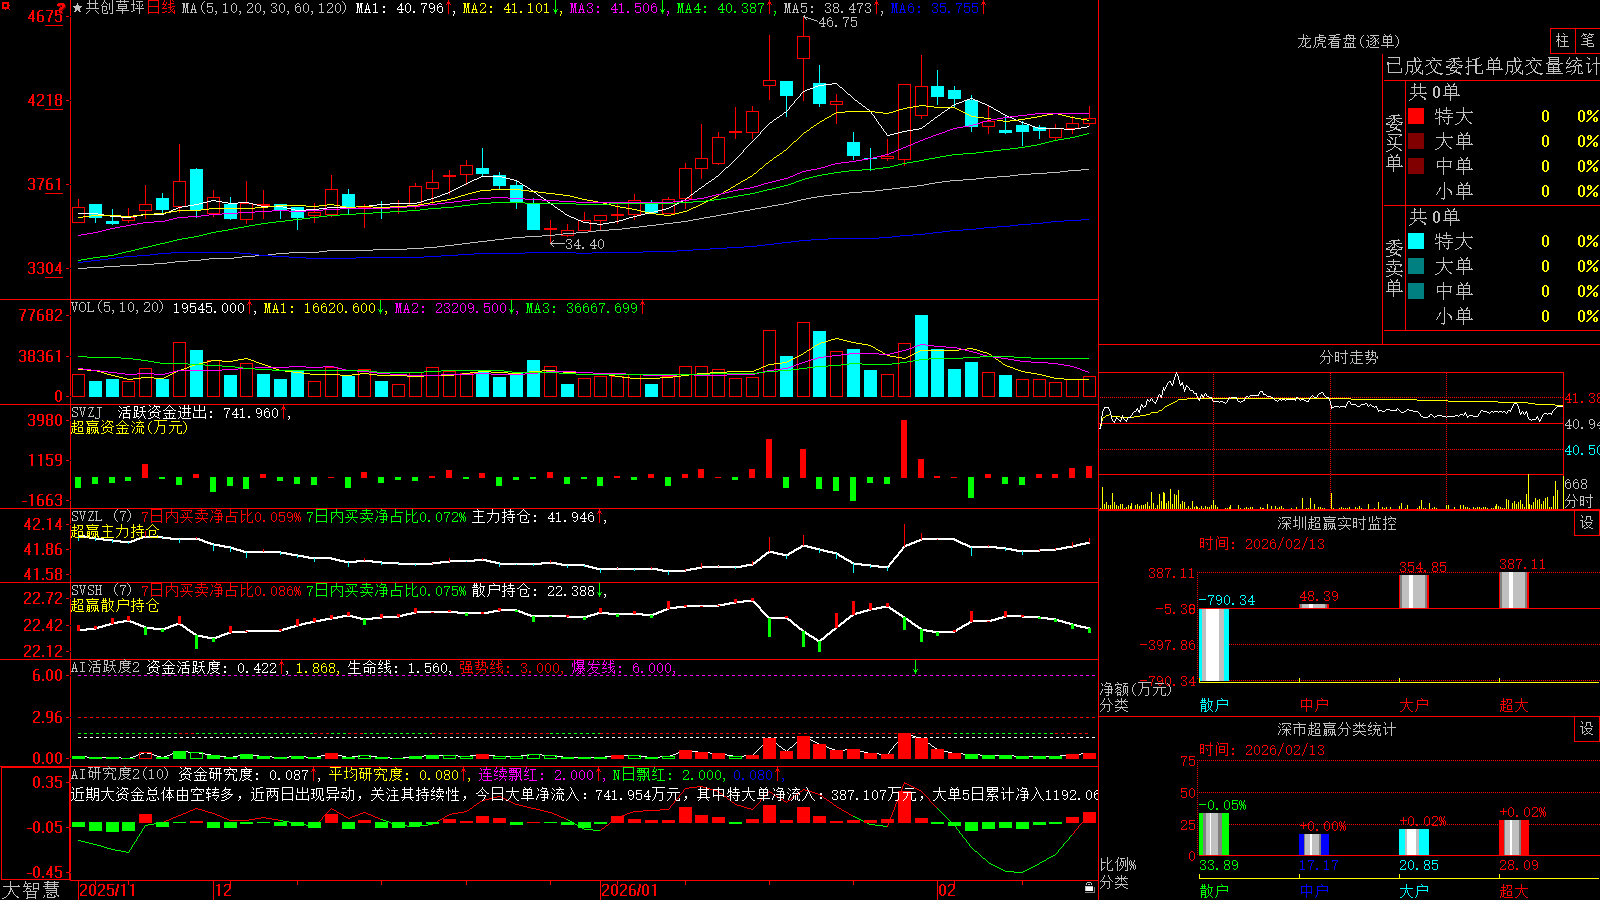Screen dimensions: 1600x900
Task: Click the 大智慧 logo in bottom corner
Action: (31, 890)
